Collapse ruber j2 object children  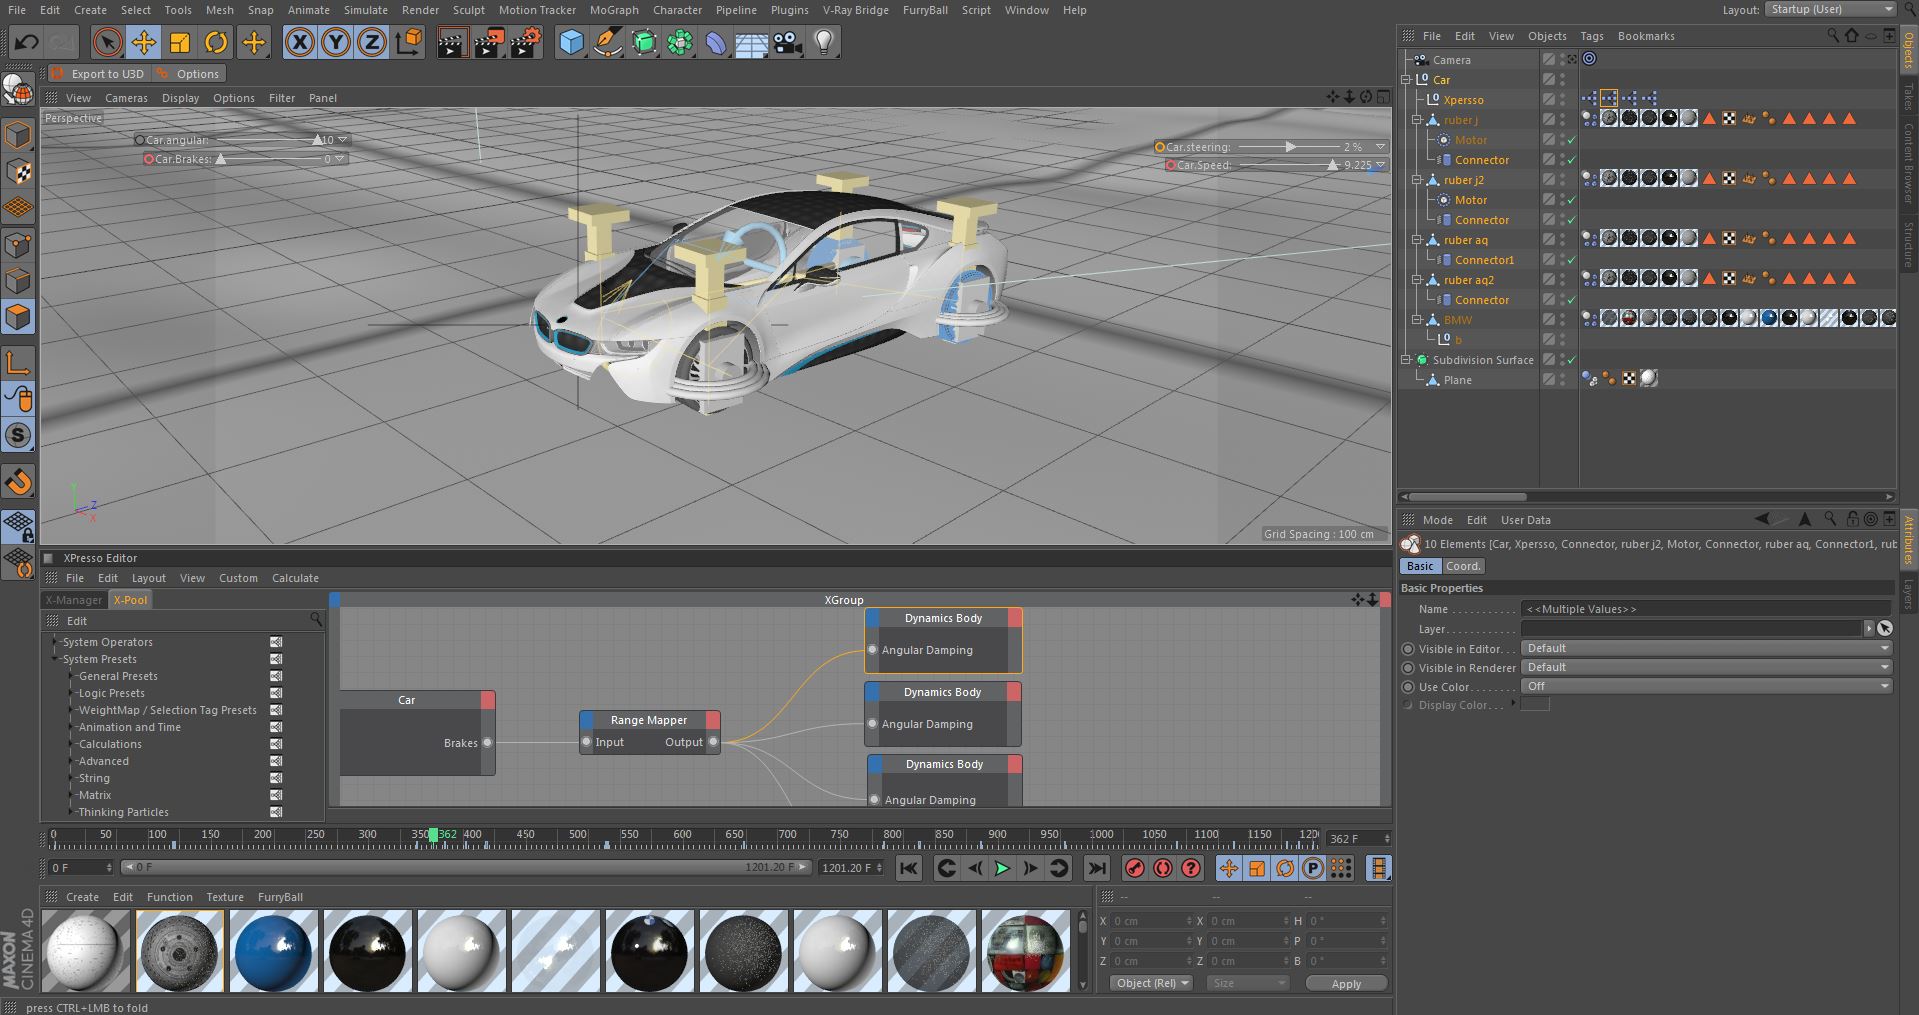[x=1417, y=180]
